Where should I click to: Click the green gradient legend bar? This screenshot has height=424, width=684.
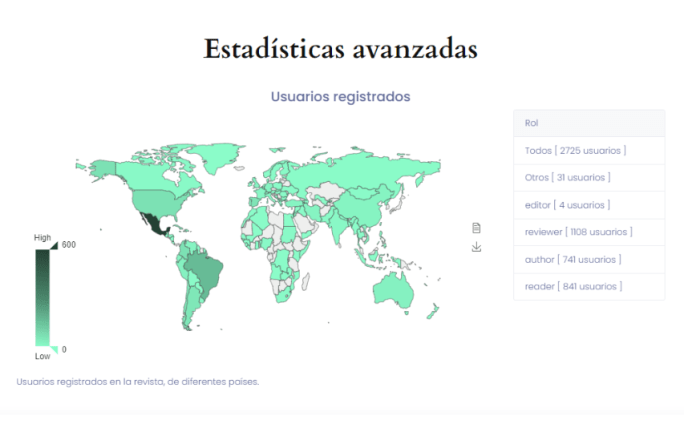pyautogui.click(x=42, y=296)
